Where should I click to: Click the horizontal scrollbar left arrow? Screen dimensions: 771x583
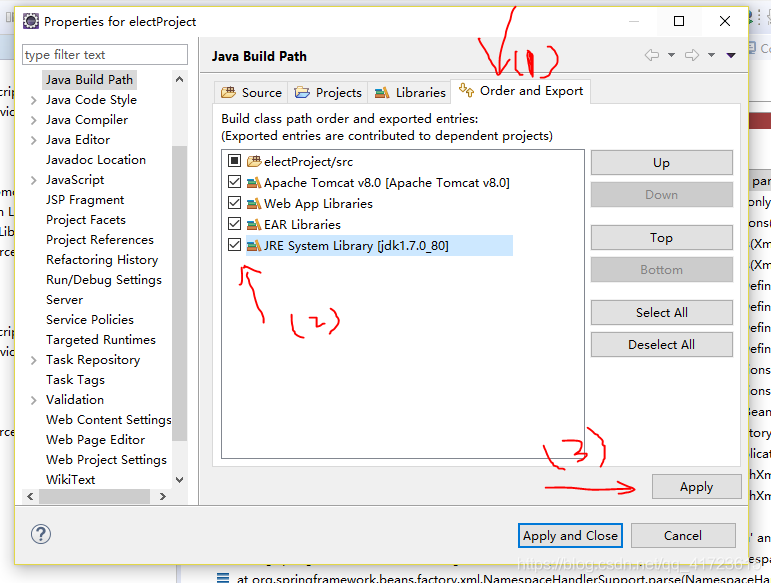pos(30,496)
